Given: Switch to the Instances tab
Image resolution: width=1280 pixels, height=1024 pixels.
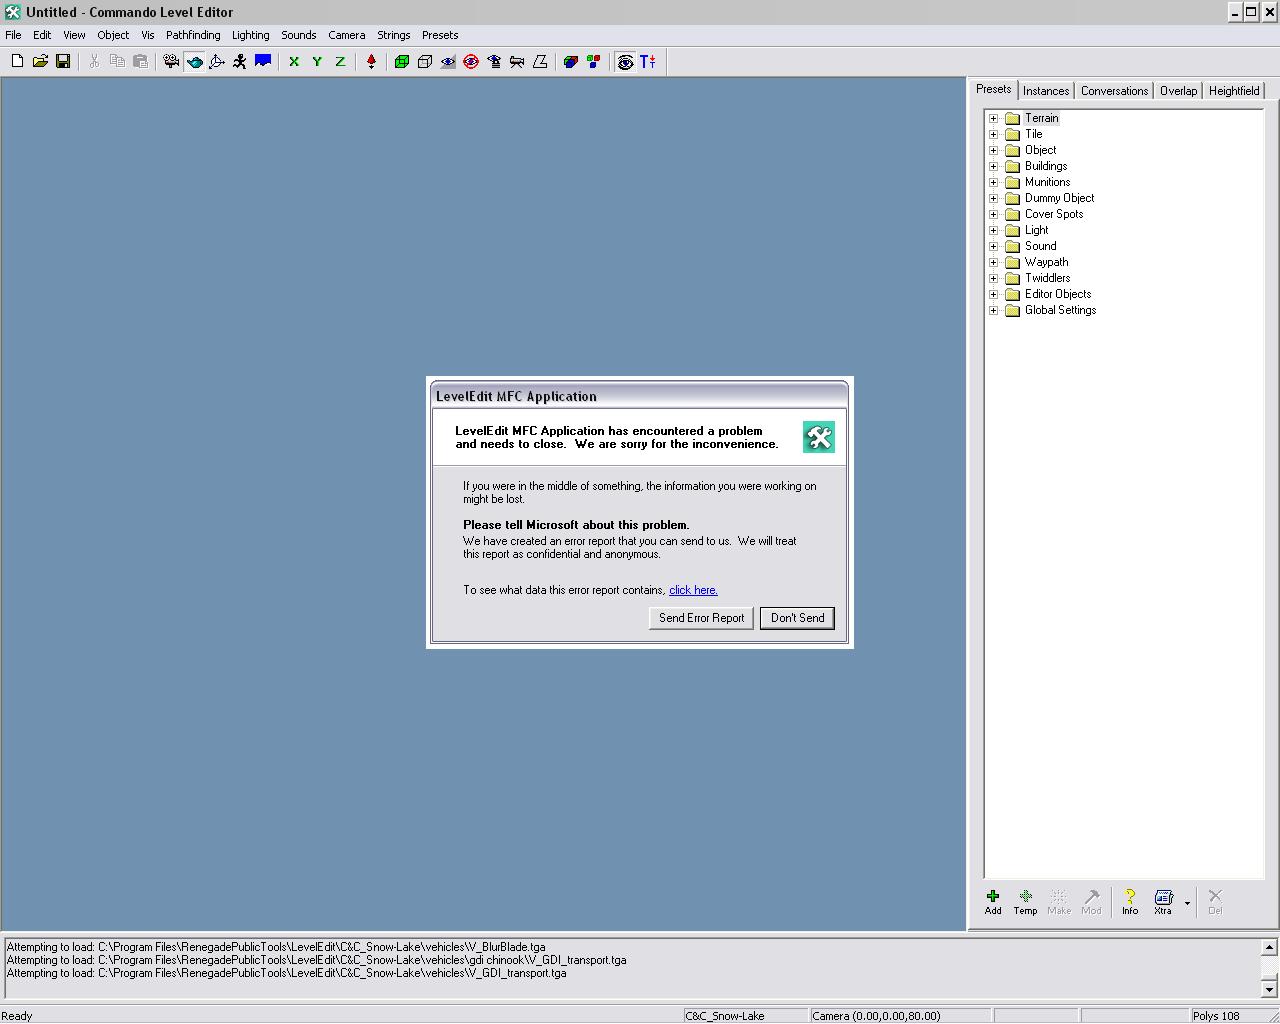Looking at the screenshot, I should pyautogui.click(x=1046, y=91).
